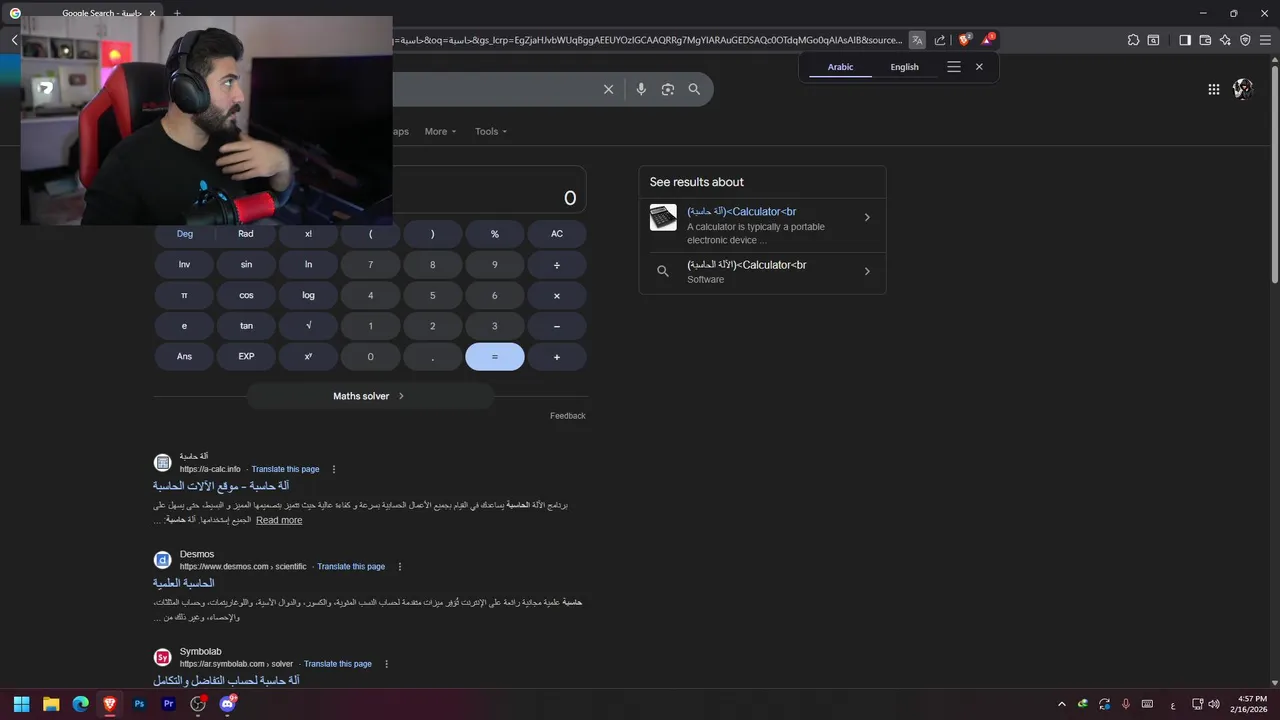Open Google Lens image search icon
This screenshot has height=720, width=1280.
point(668,89)
